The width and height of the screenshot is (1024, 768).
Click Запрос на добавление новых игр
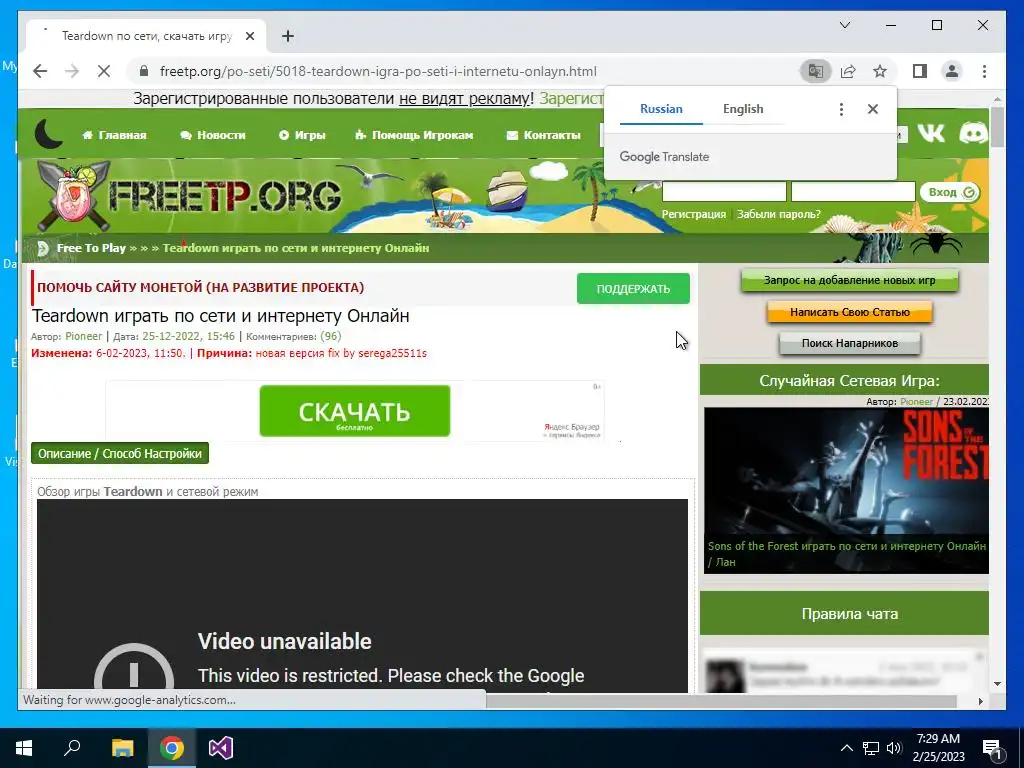tap(849, 280)
